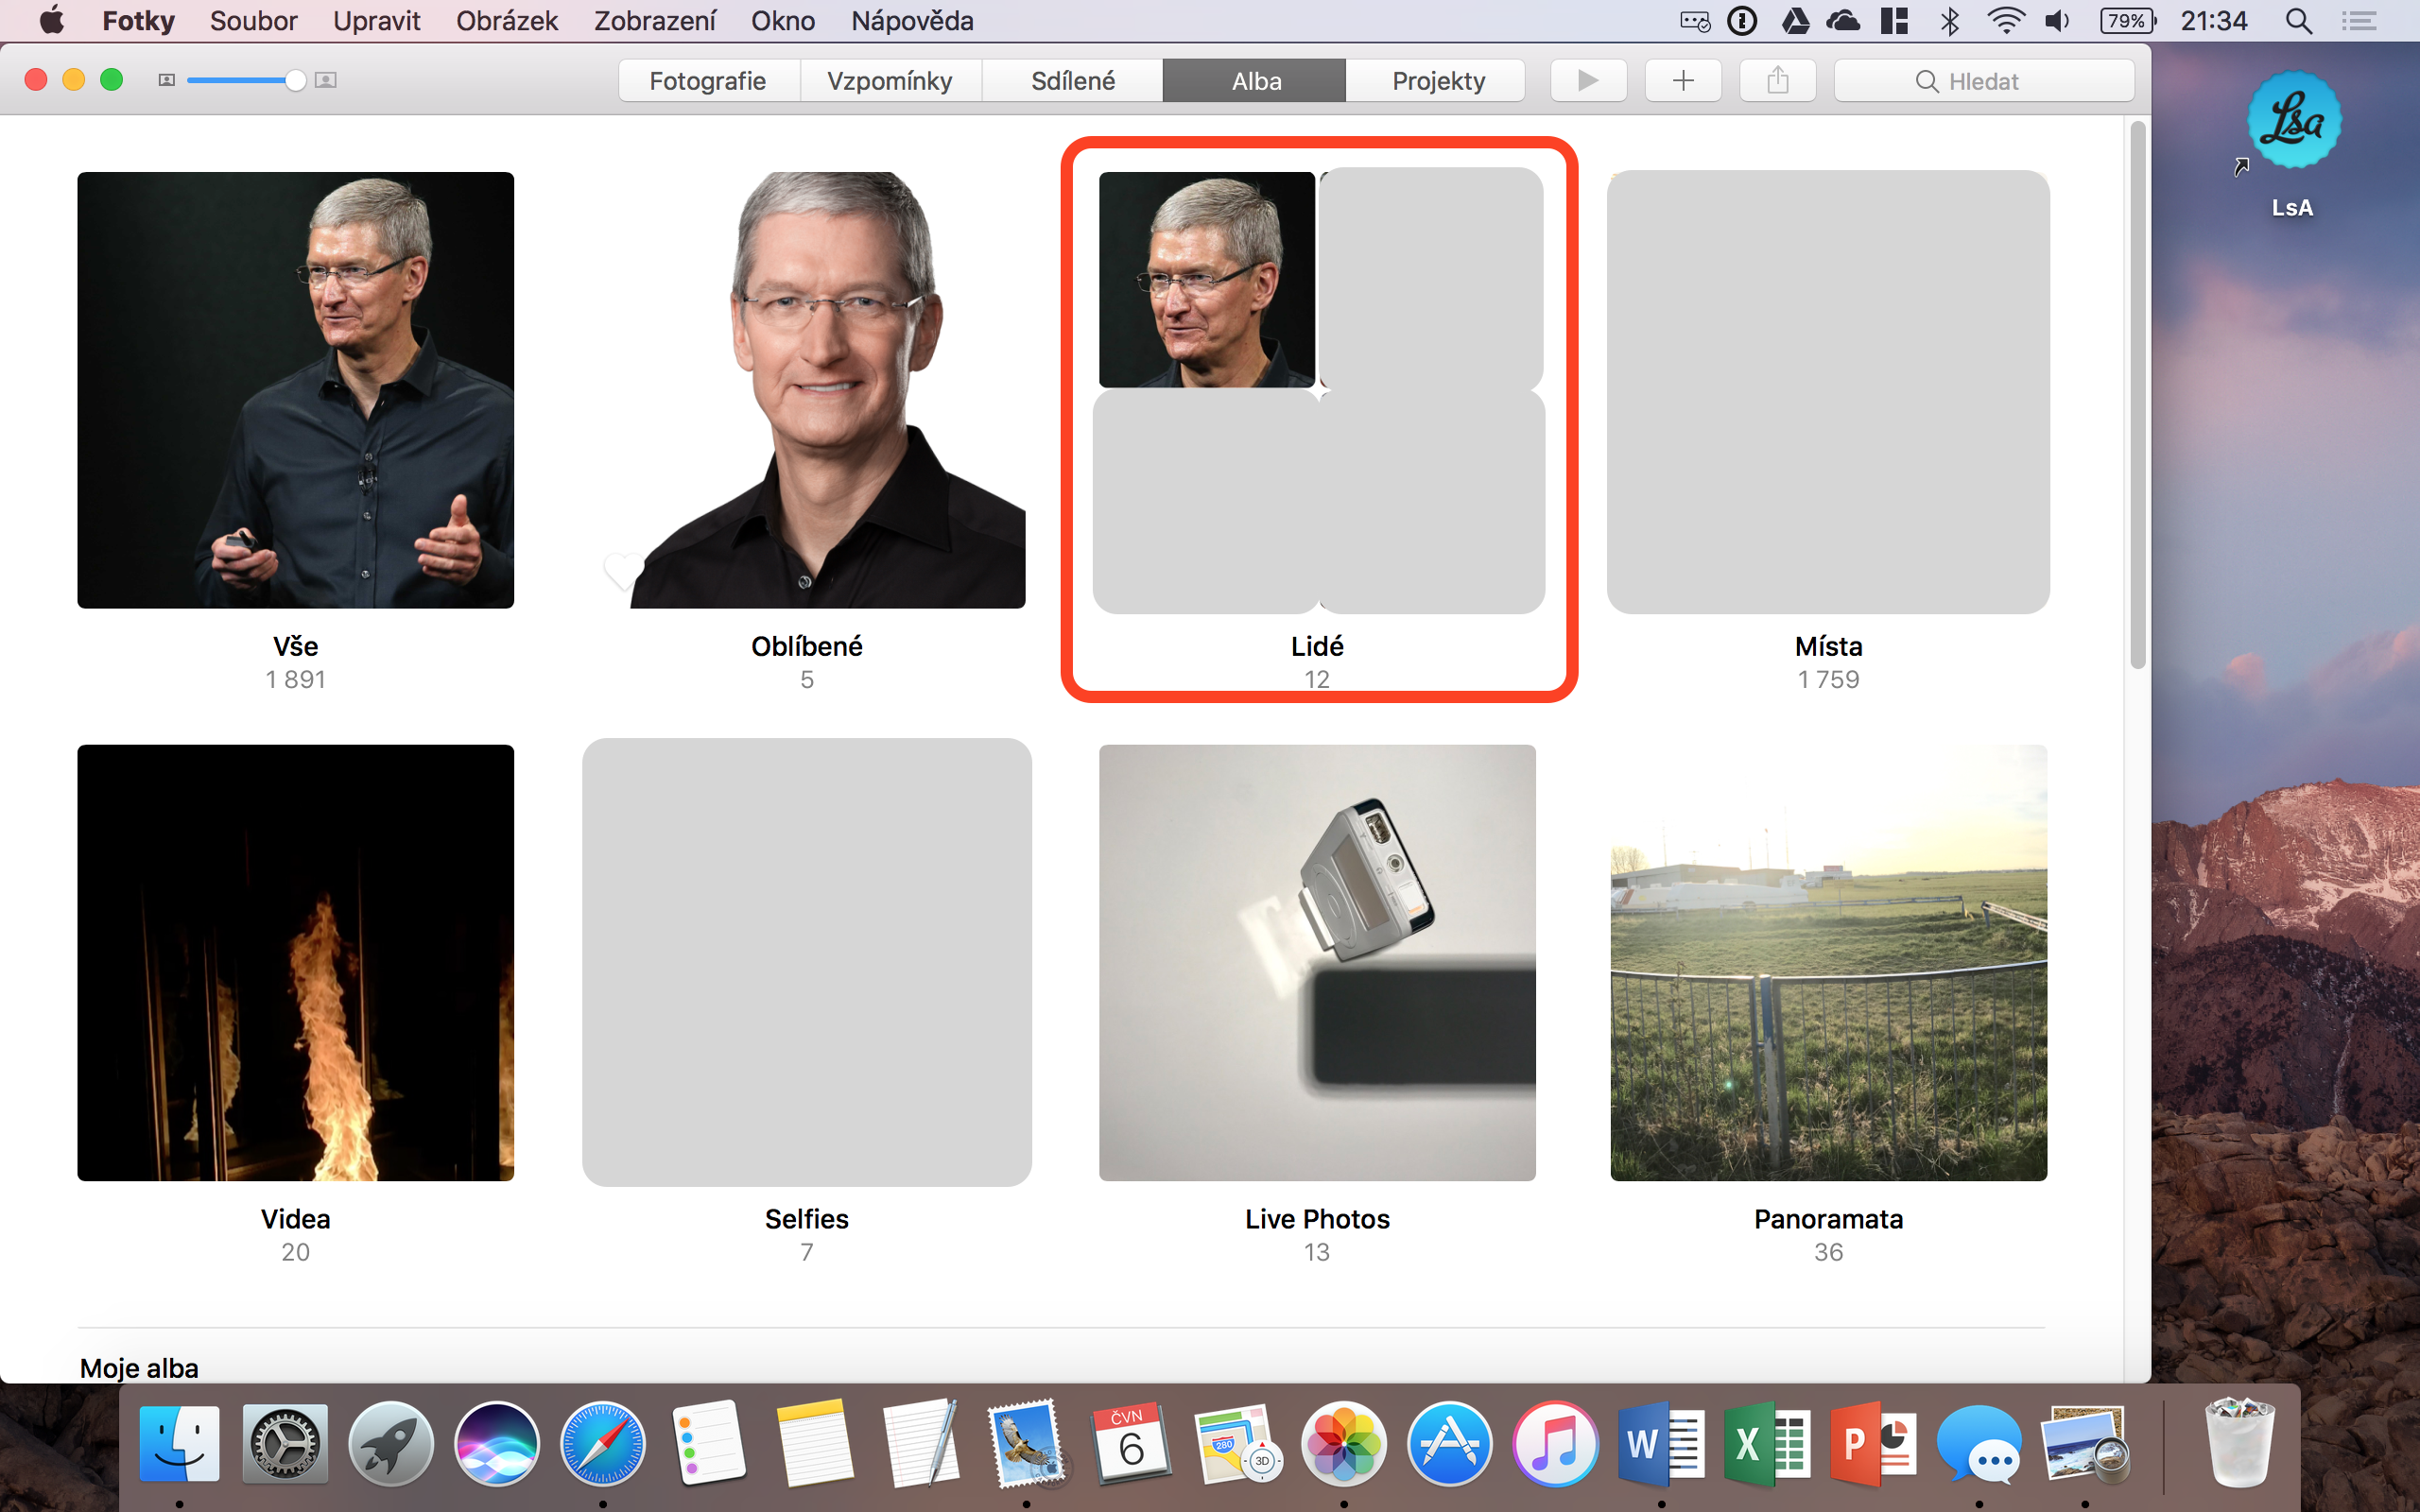Open the Zobrazení menu
Screen dimensions: 2420x1512
pyautogui.click(x=654, y=21)
